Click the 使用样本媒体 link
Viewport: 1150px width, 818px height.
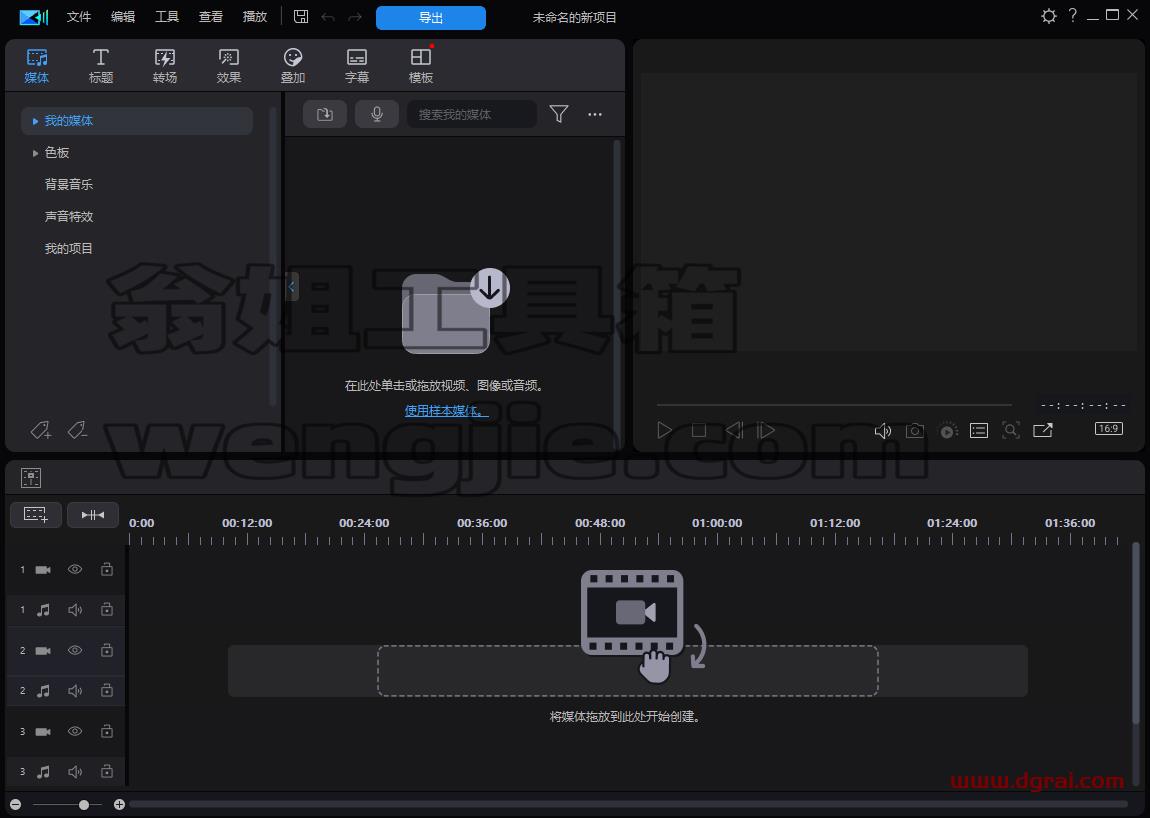[x=447, y=411]
